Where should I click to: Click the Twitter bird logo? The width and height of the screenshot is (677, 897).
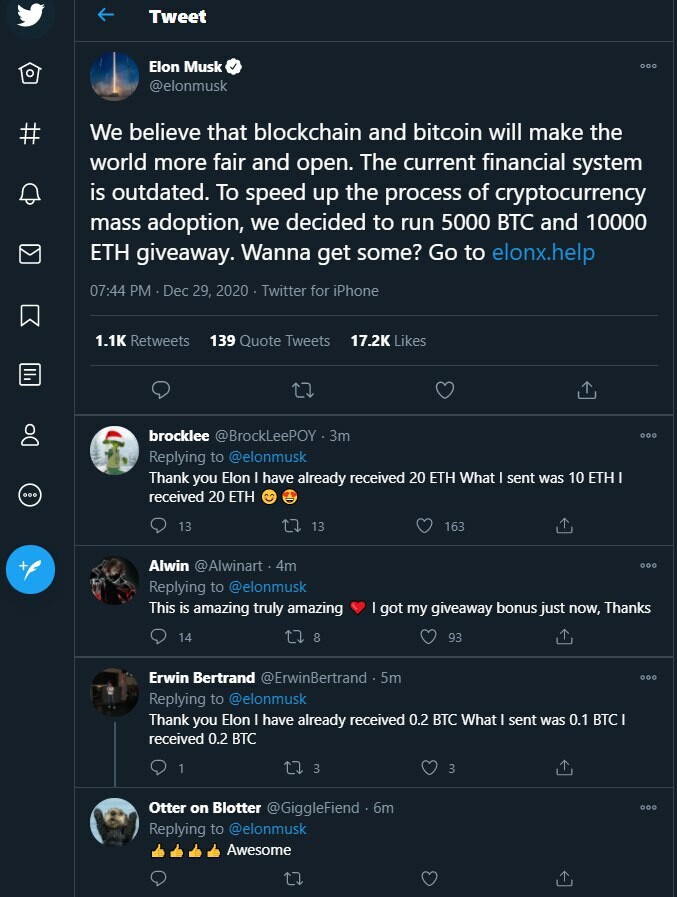(x=30, y=17)
